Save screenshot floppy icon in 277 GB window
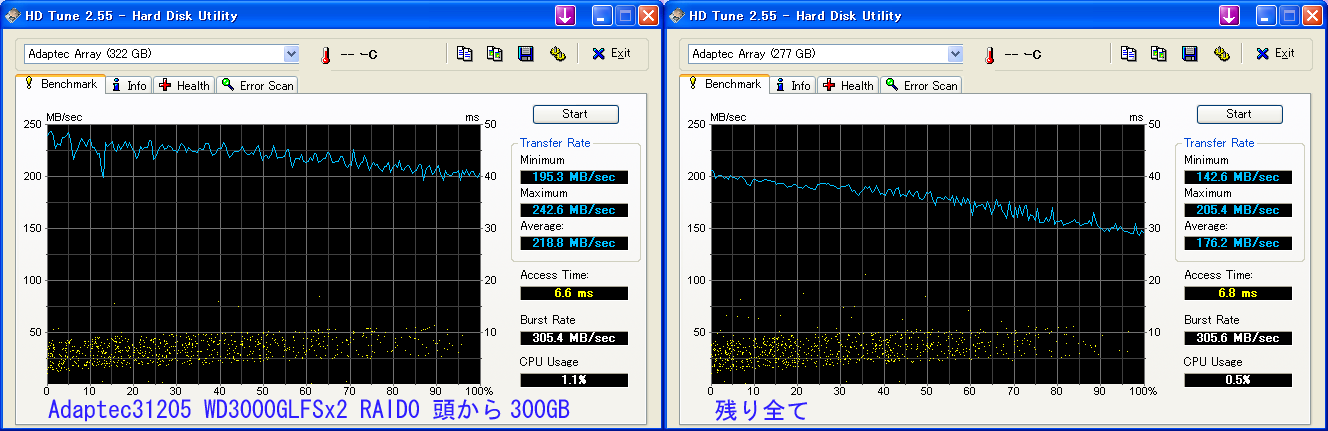Image resolution: width=1328 pixels, height=431 pixels. [1190, 53]
